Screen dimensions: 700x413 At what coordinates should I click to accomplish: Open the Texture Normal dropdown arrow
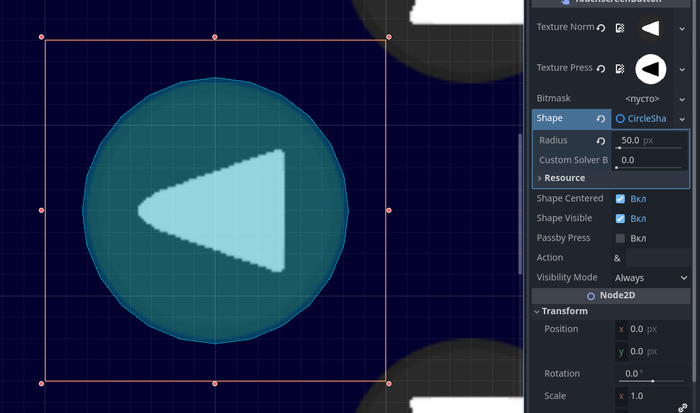[x=683, y=28]
